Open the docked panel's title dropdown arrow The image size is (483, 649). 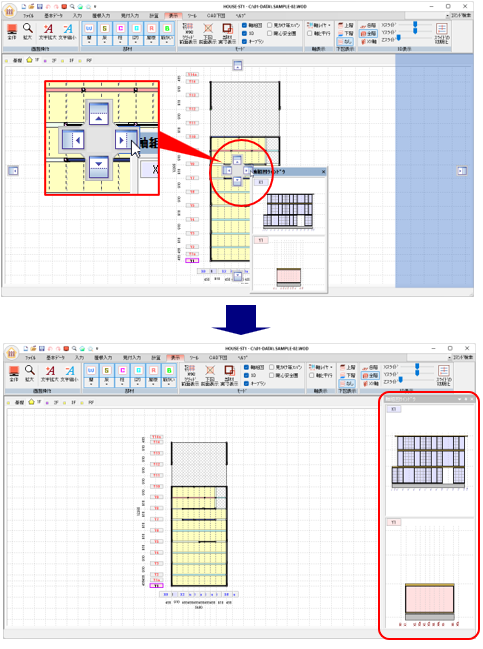pyautogui.click(x=459, y=399)
